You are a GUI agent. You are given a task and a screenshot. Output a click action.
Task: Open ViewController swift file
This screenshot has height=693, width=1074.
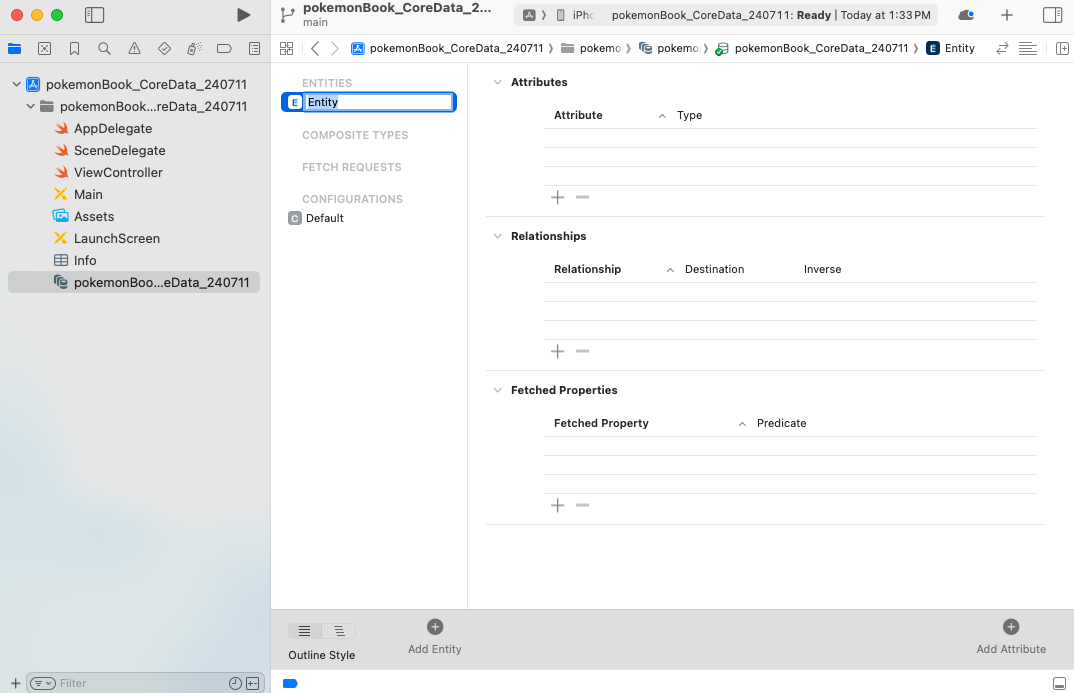pyautogui.click(x=118, y=172)
